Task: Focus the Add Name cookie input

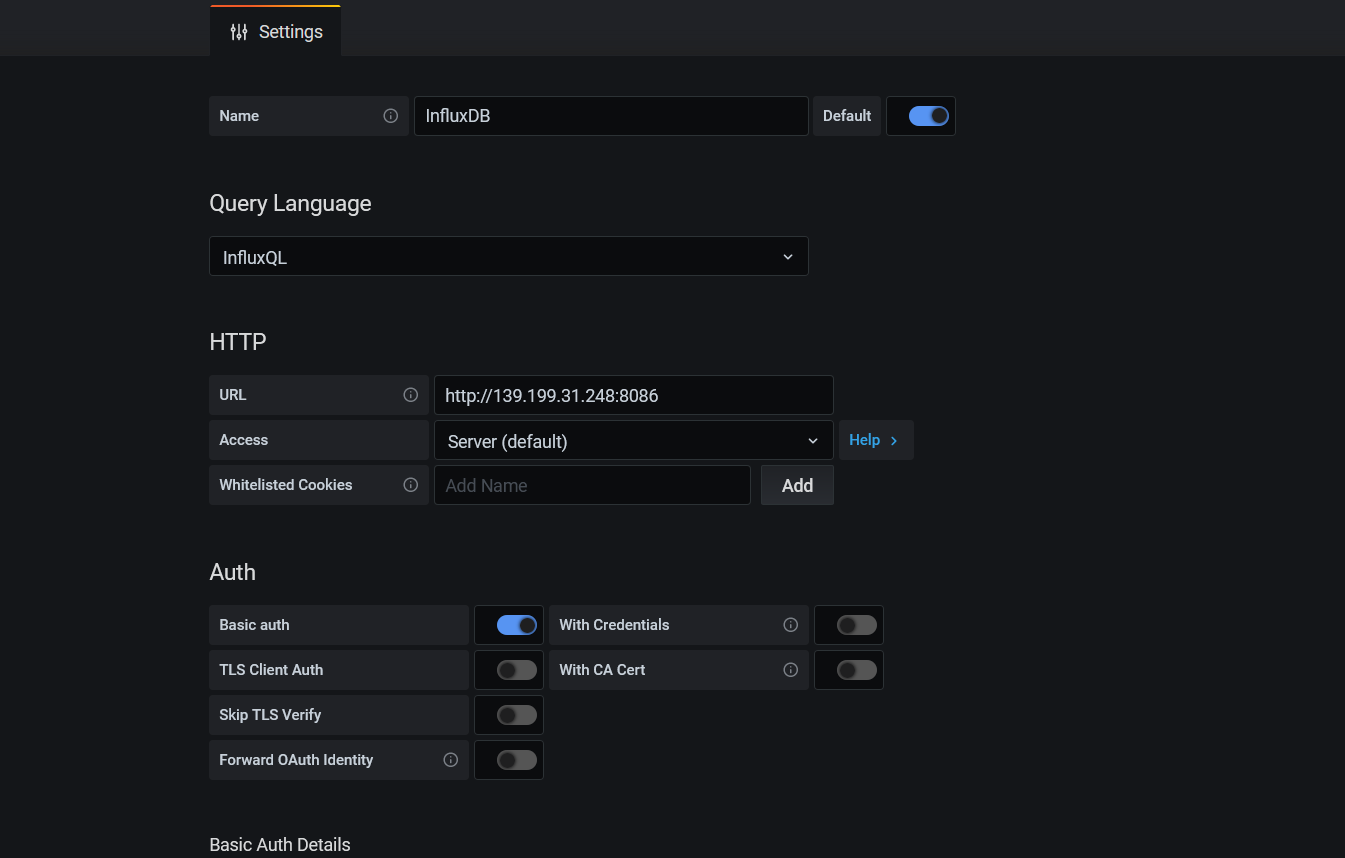Action: 591,485
